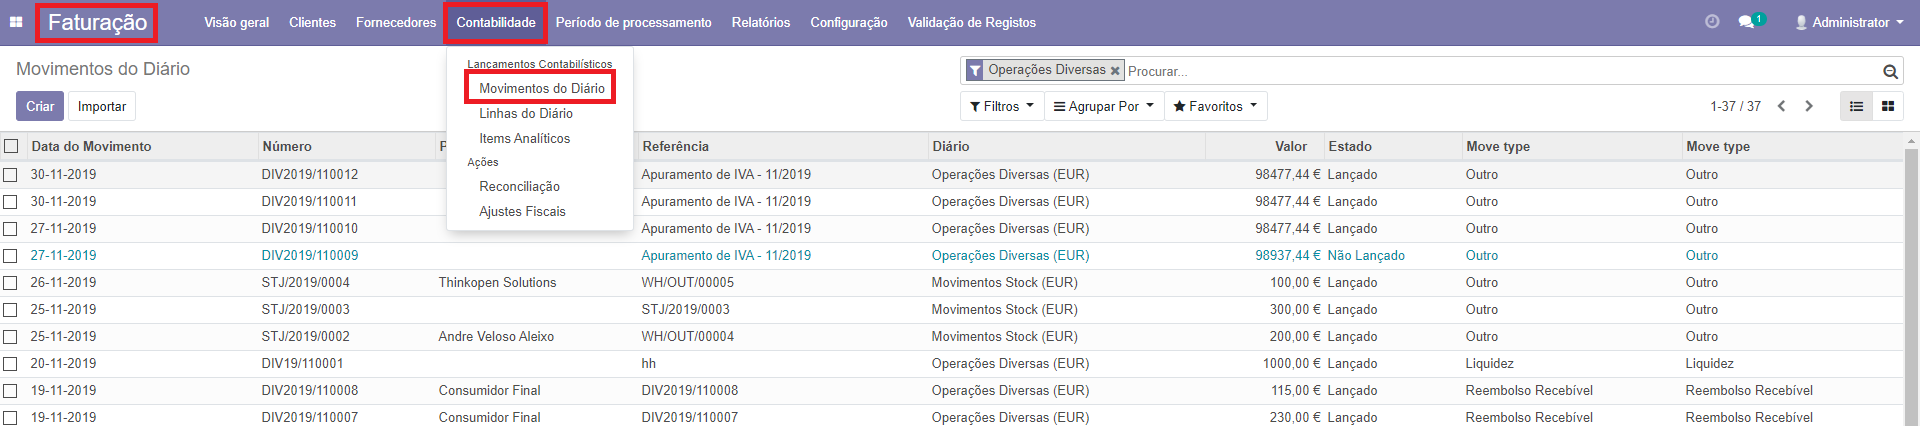Click the Criar button
Screen dimensions: 1920x426
coord(40,106)
